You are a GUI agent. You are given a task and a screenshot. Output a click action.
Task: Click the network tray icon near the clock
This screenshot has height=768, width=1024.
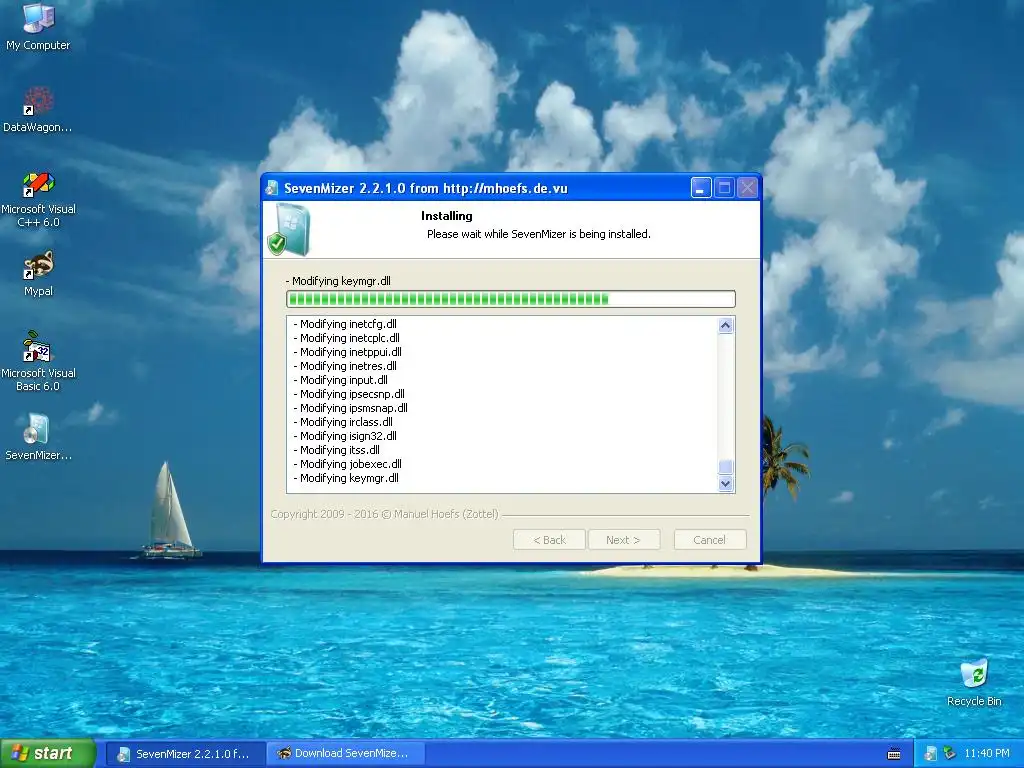(950, 754)
